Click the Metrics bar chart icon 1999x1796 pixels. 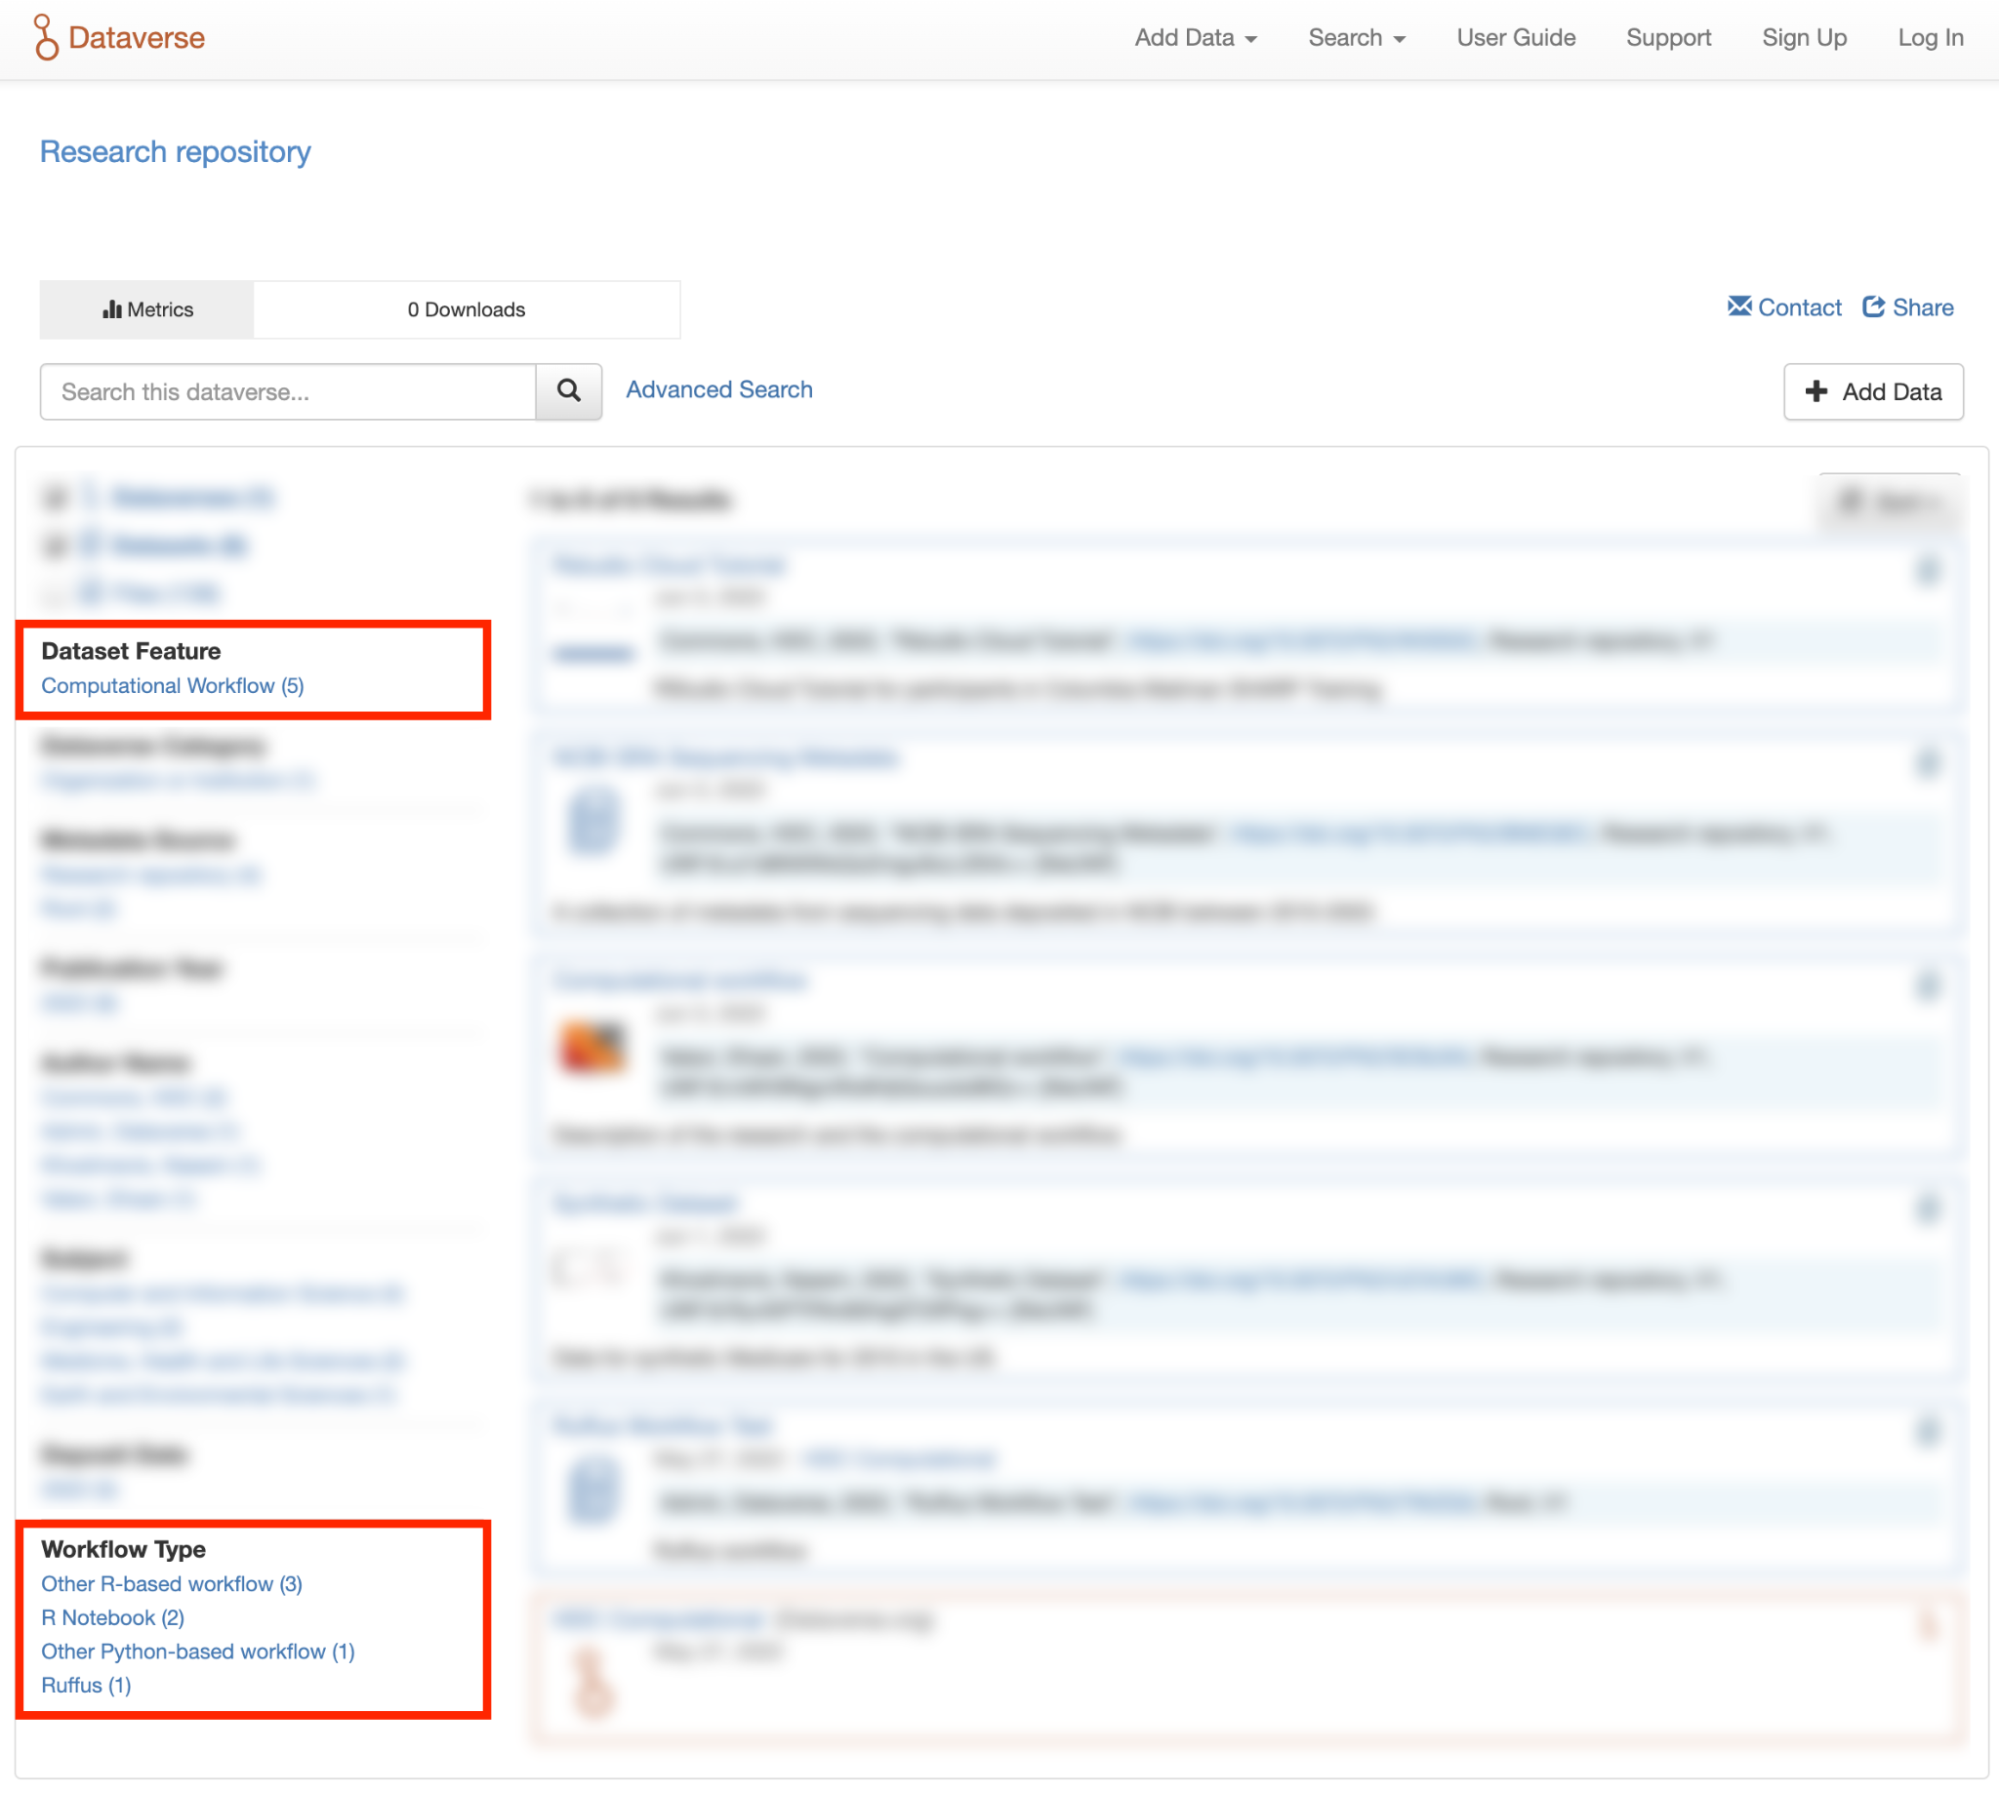click(x=111, y=309)
